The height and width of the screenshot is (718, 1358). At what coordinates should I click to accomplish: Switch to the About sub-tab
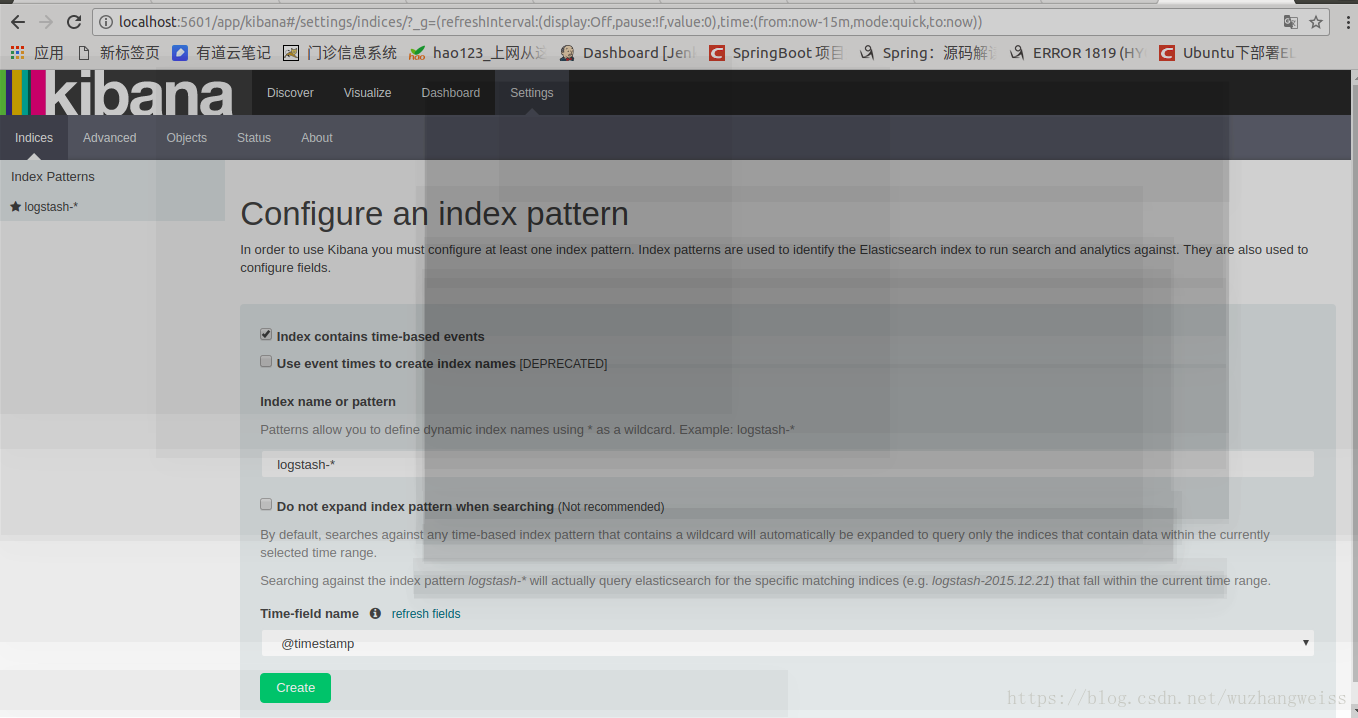coord(317,137)
